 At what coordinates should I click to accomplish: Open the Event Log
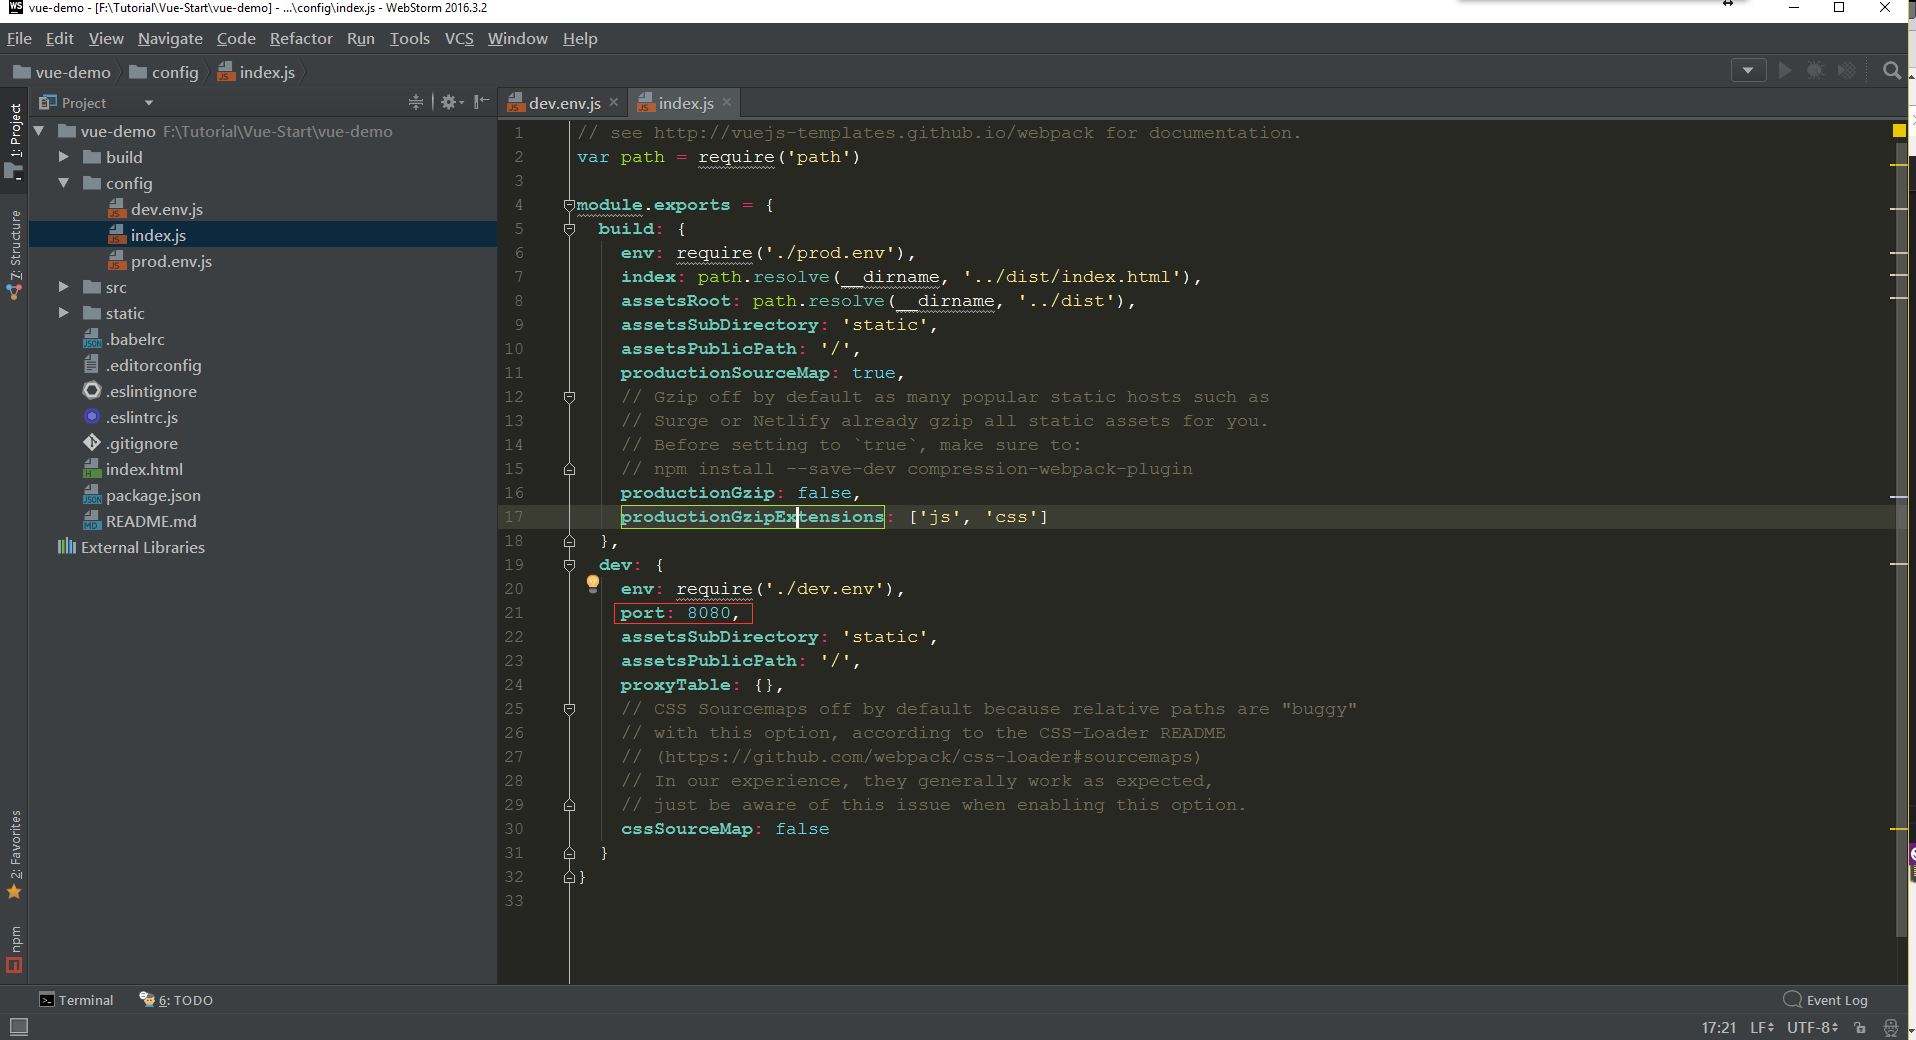(1826, 1000)
